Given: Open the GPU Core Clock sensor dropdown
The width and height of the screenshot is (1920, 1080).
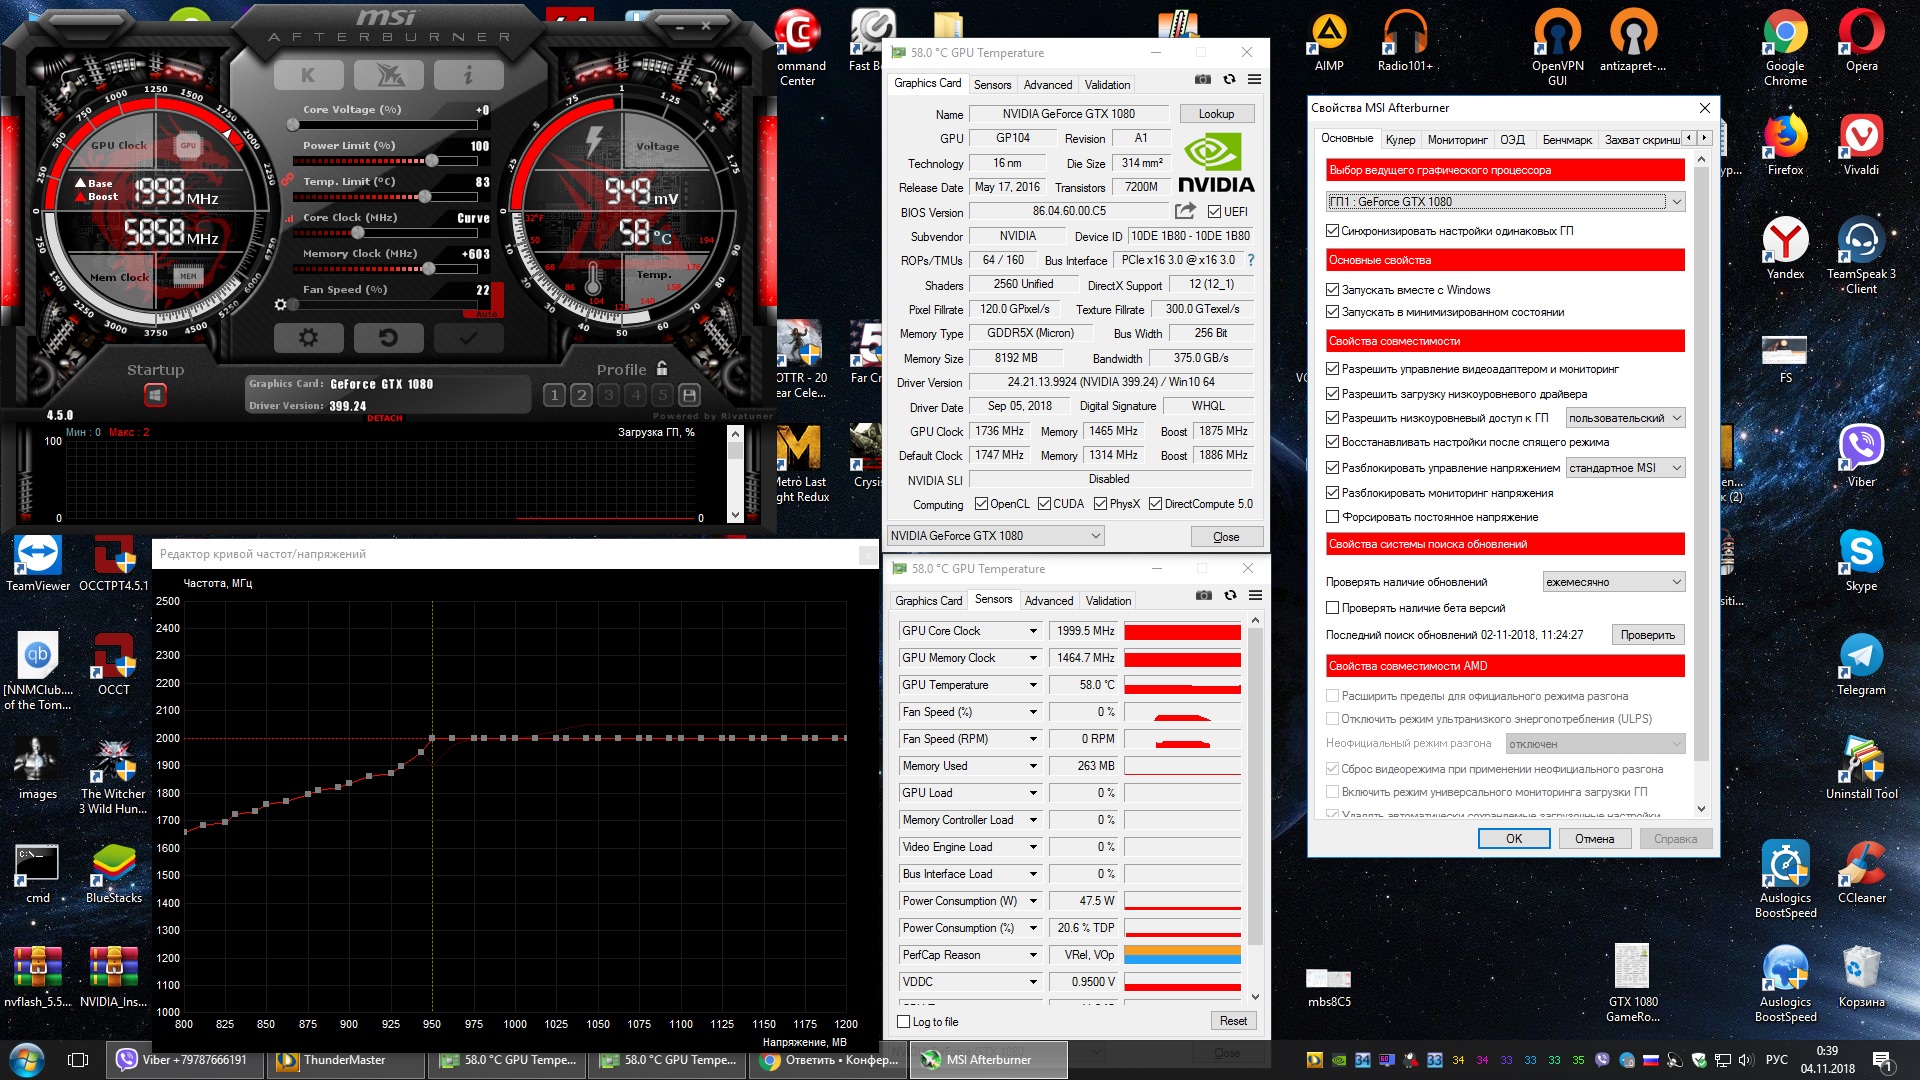Looking at the screenshot, I should point(1033,631).
